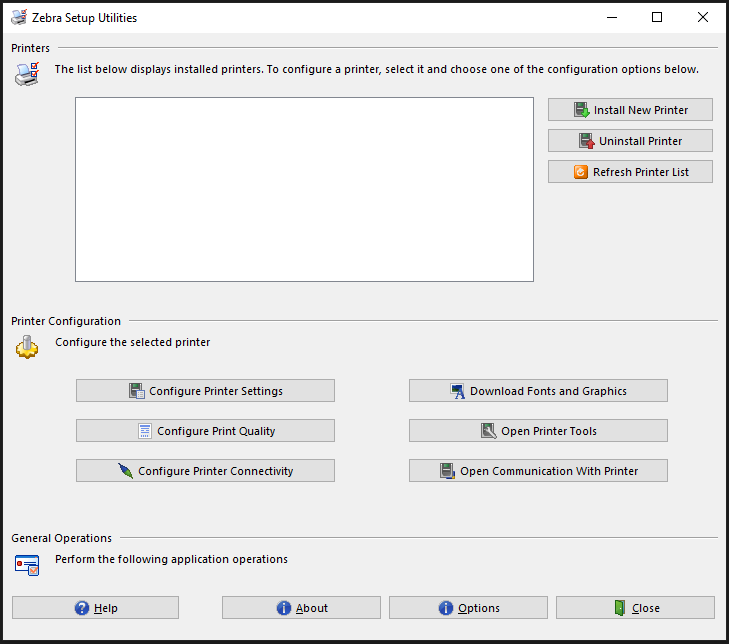Show the About dialog
729x644 pixels.
pos(301,608)
